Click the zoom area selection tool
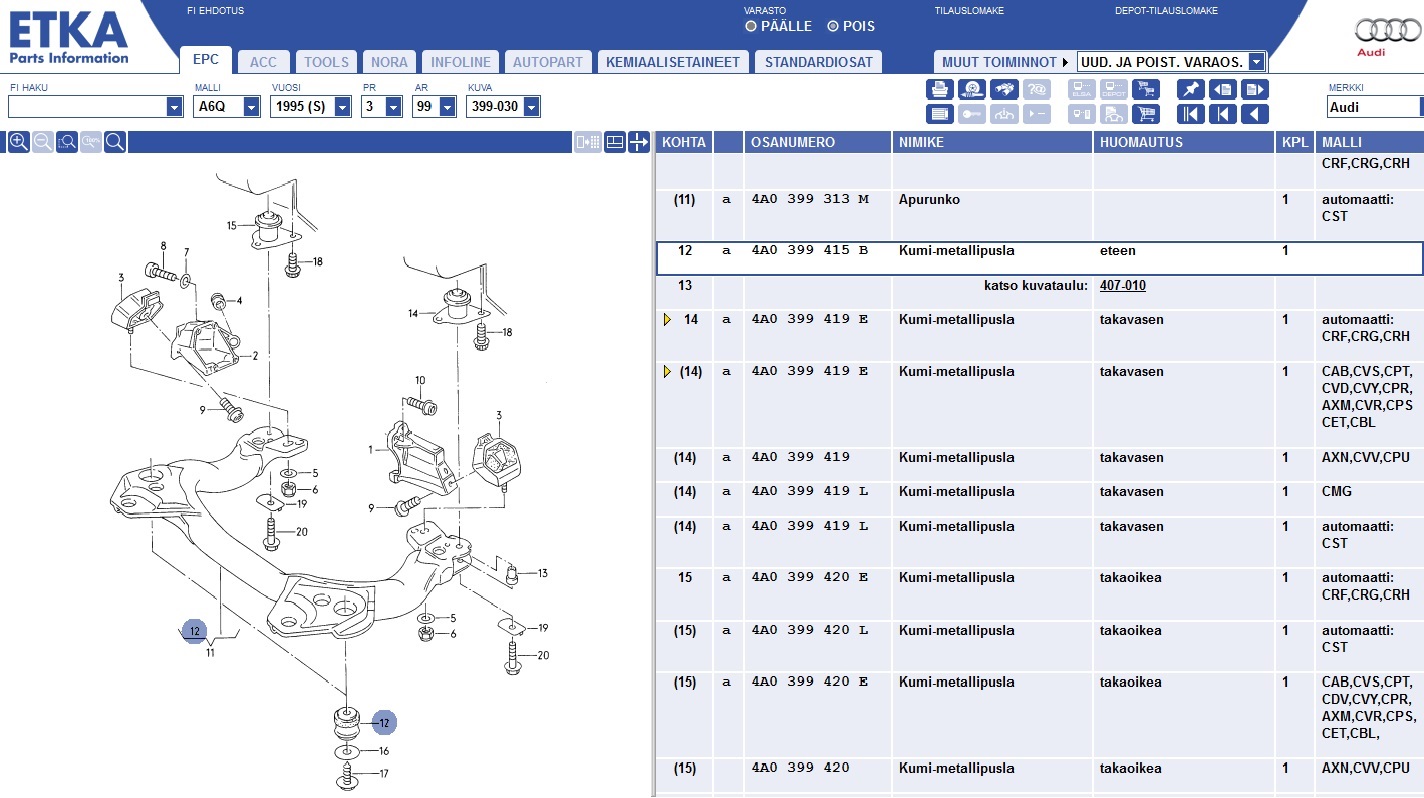 (x=67, y=142)
